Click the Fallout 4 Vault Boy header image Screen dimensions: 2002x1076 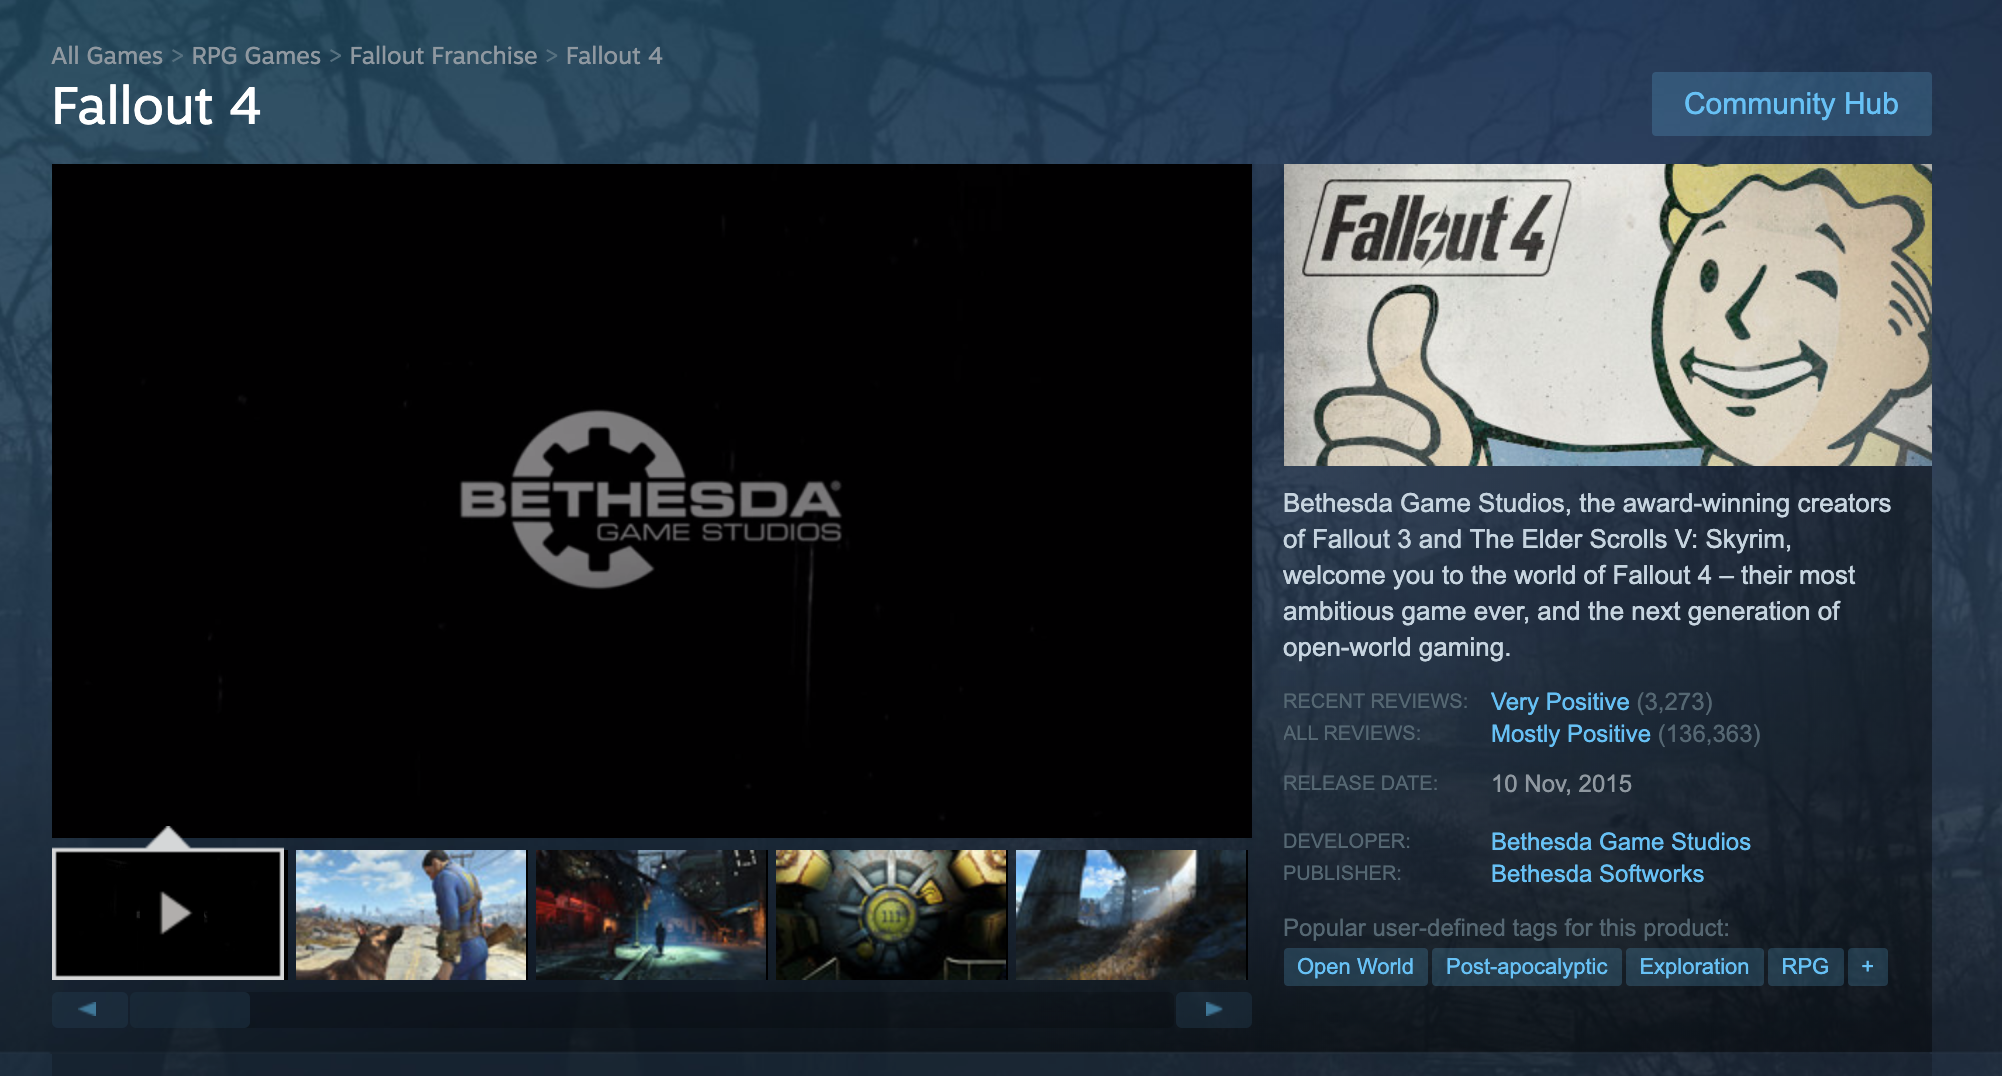coord(1607,315)
